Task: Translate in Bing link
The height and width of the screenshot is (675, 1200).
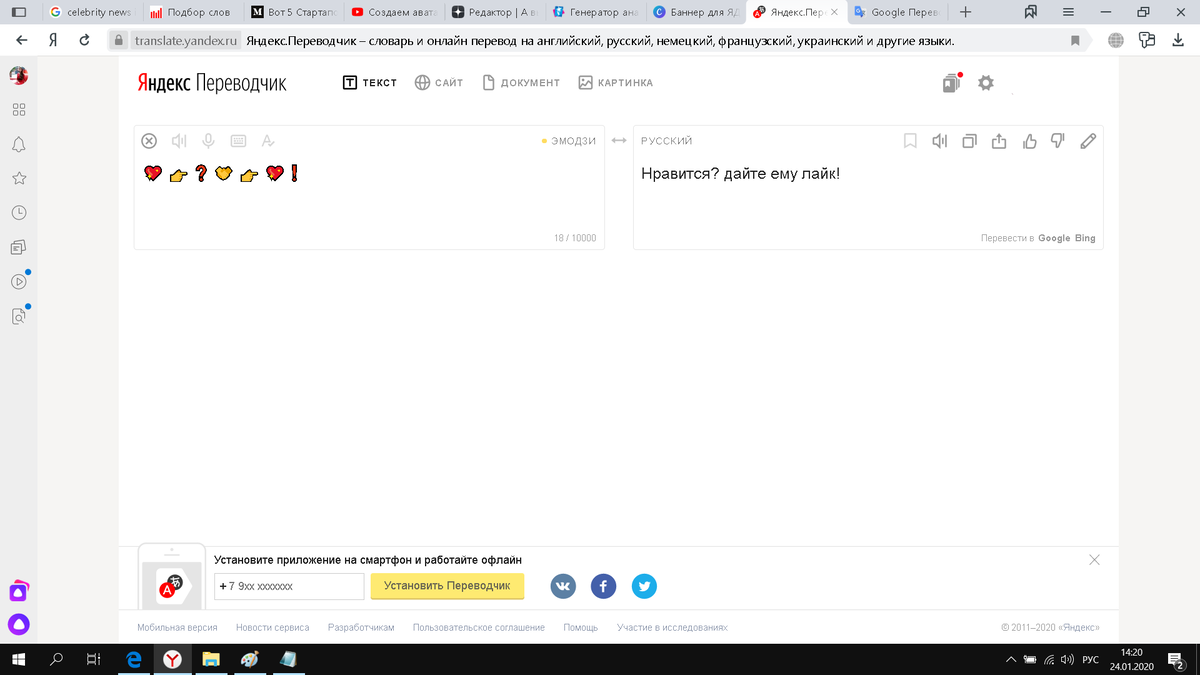Action: tap(1085, 238)
